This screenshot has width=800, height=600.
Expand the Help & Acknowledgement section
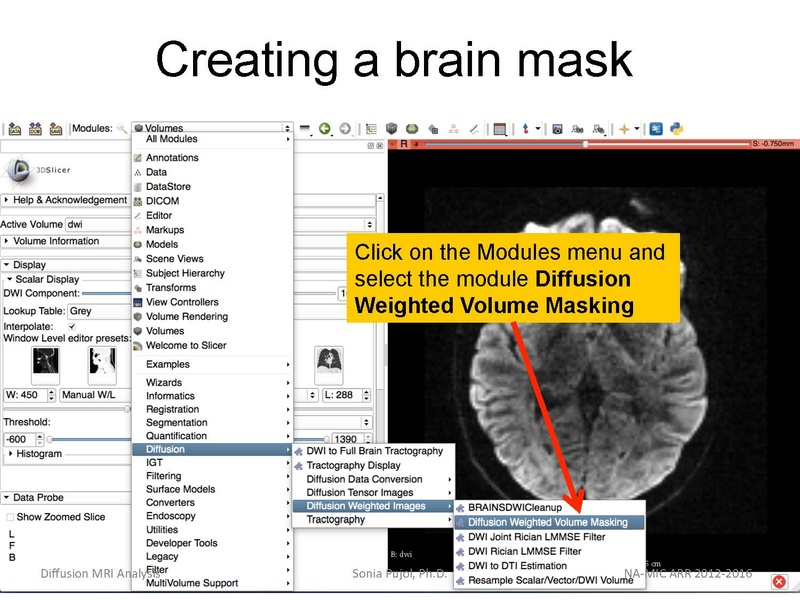coord(62,199)
